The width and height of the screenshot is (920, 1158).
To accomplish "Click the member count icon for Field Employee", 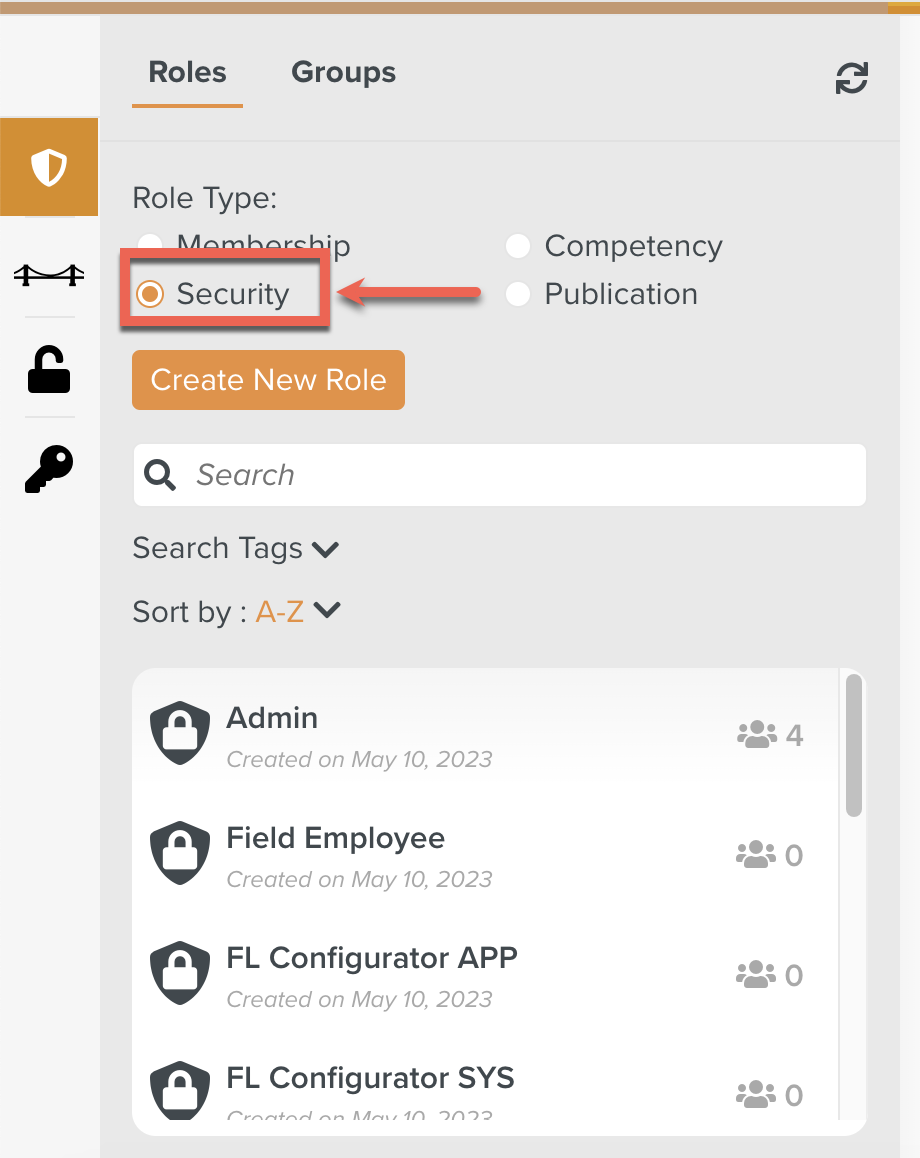I will pos(759,854).
